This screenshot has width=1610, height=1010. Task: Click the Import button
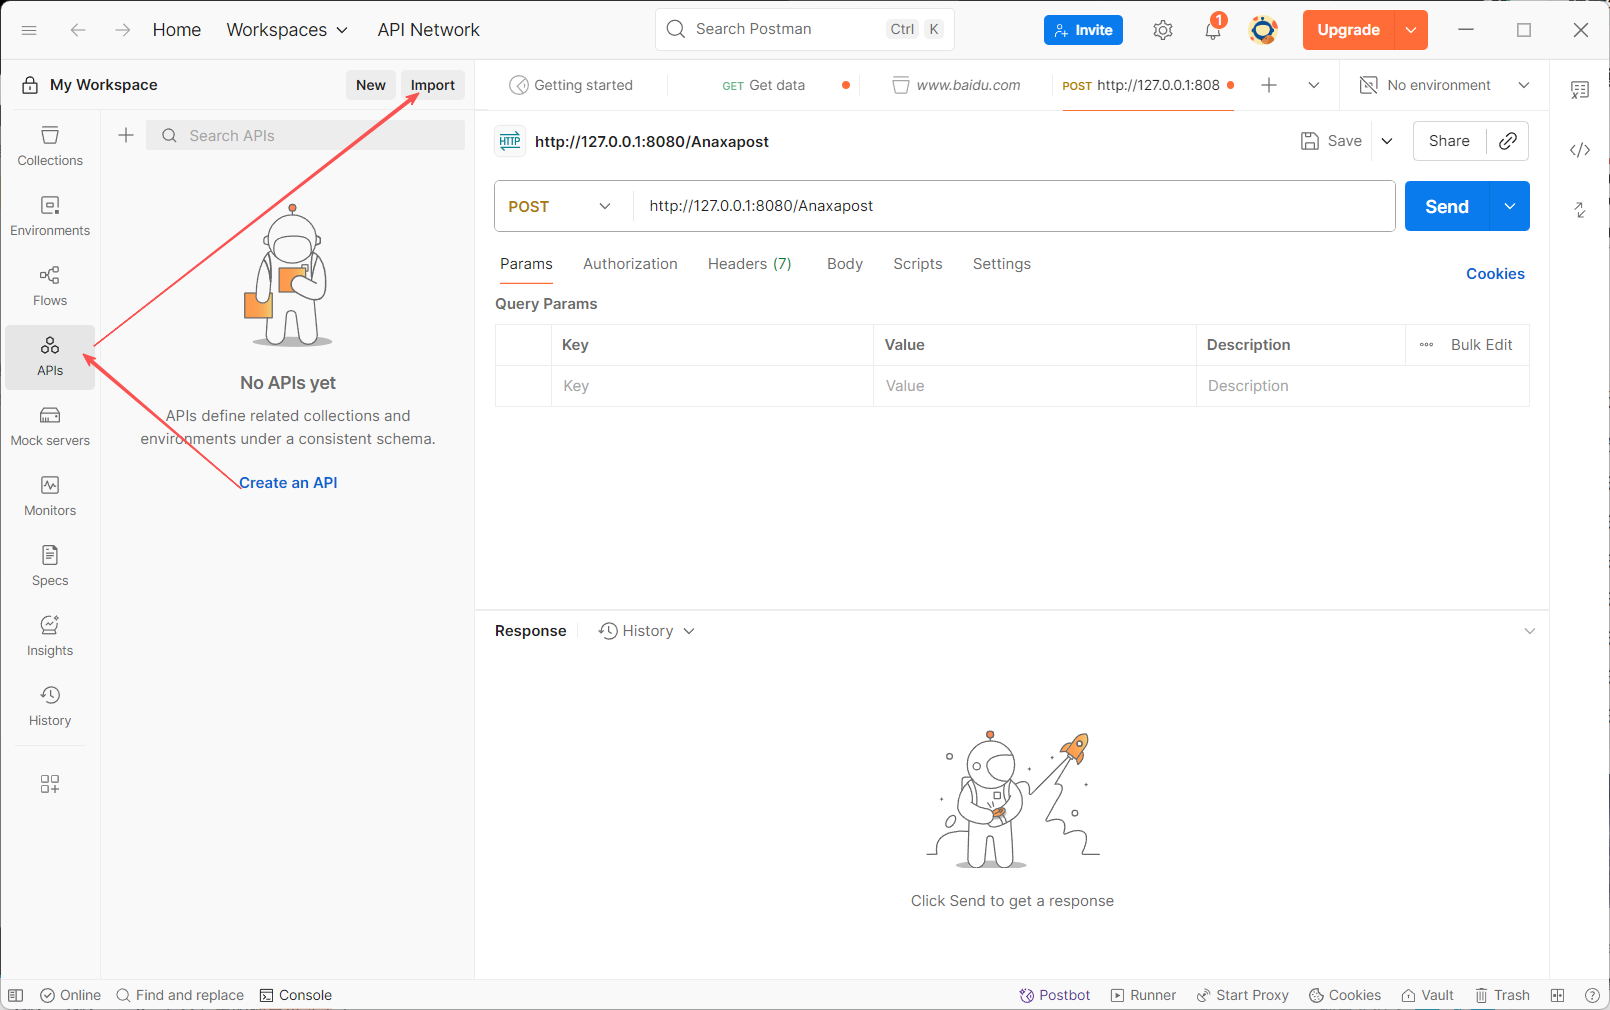click(433, 85)
